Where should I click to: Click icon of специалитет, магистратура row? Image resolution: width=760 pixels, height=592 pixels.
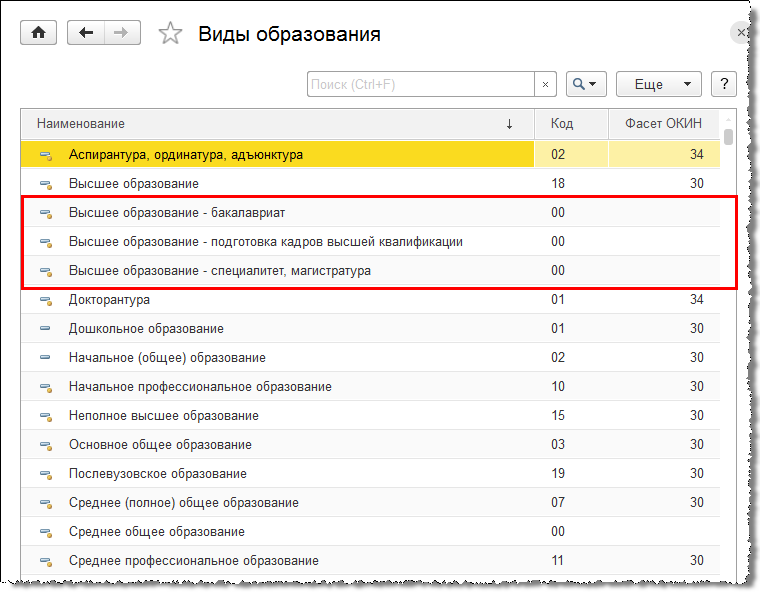point(46,272)
